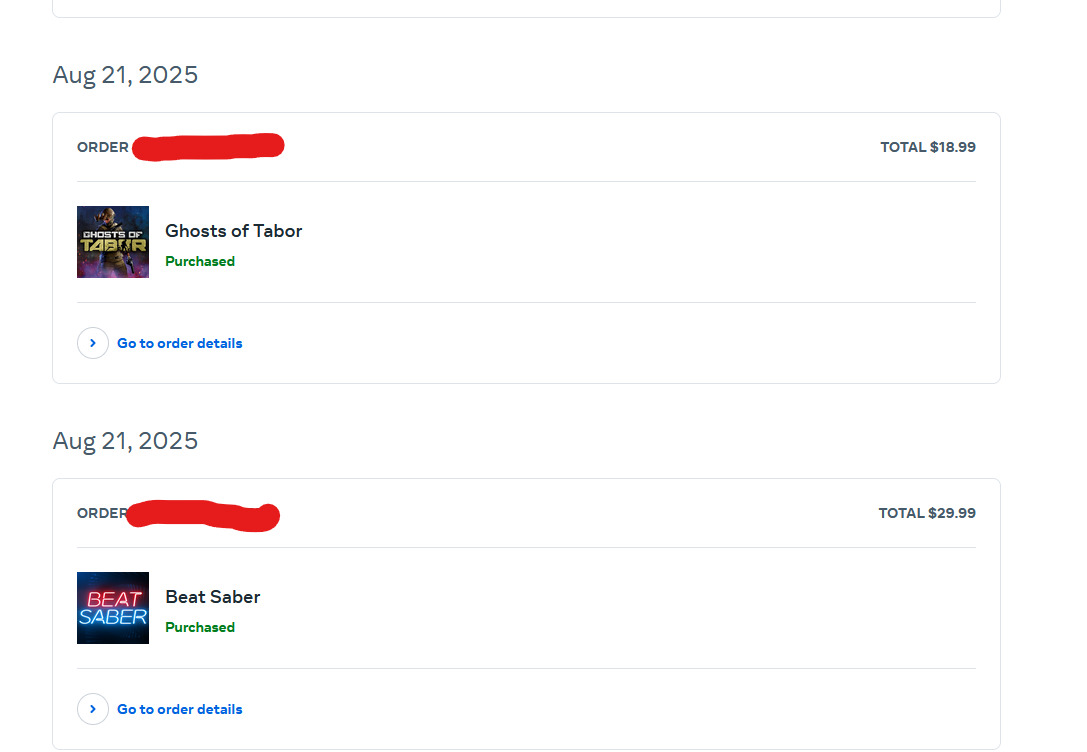Click the Beat Saber game thumbnail
1087x752 pixels.
[113, 608]
